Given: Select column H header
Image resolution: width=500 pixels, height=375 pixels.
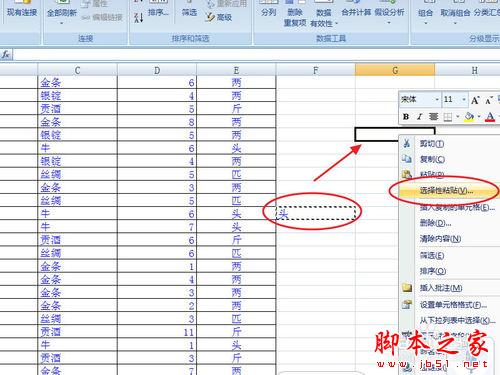Looking at the screenshot, I should [474, 70].
